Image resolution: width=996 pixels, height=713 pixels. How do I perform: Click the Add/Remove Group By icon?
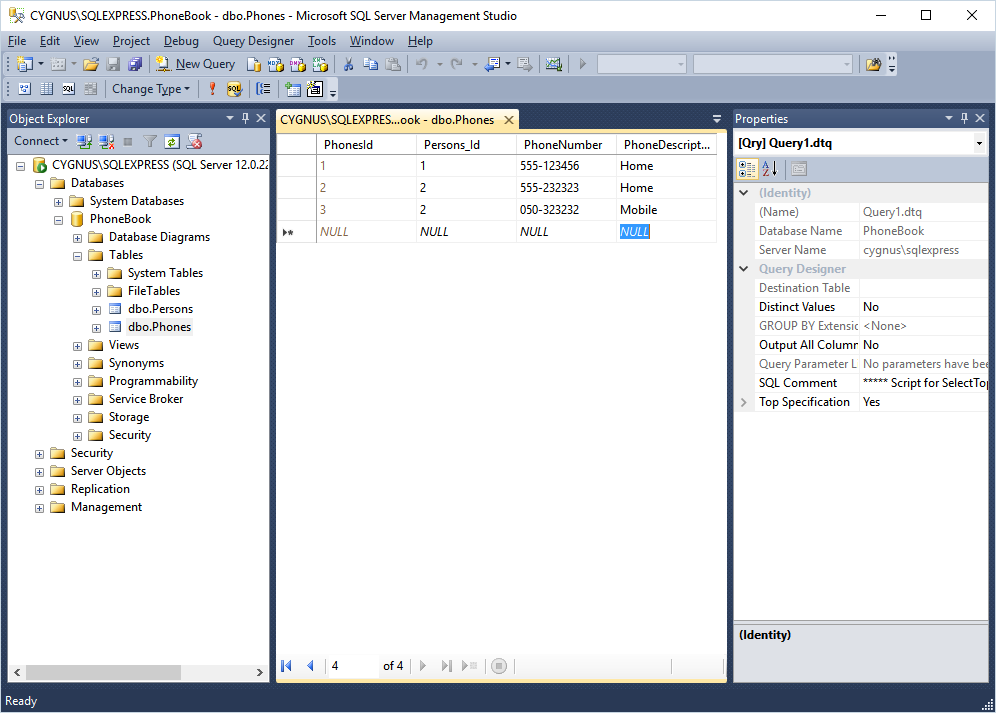[263, 89]
